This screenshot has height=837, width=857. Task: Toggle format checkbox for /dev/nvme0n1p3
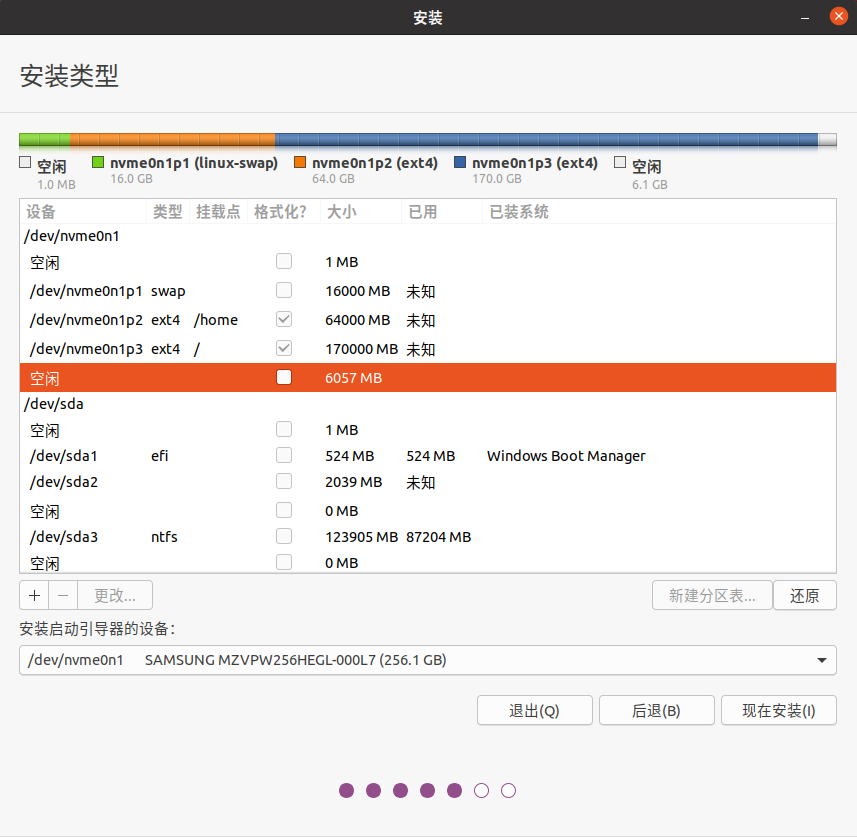click(283, 348)
